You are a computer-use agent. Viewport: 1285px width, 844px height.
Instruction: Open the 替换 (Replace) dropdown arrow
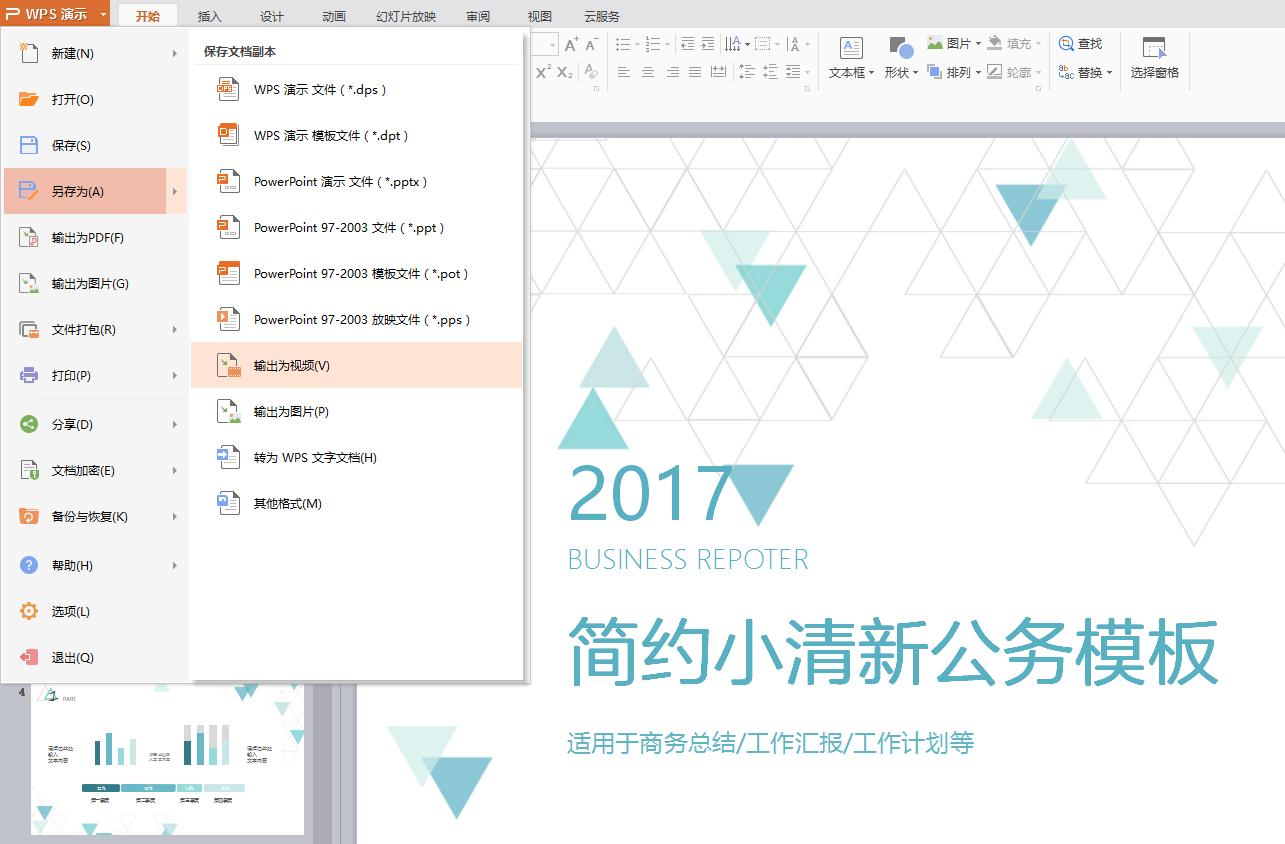point(1110,73)
